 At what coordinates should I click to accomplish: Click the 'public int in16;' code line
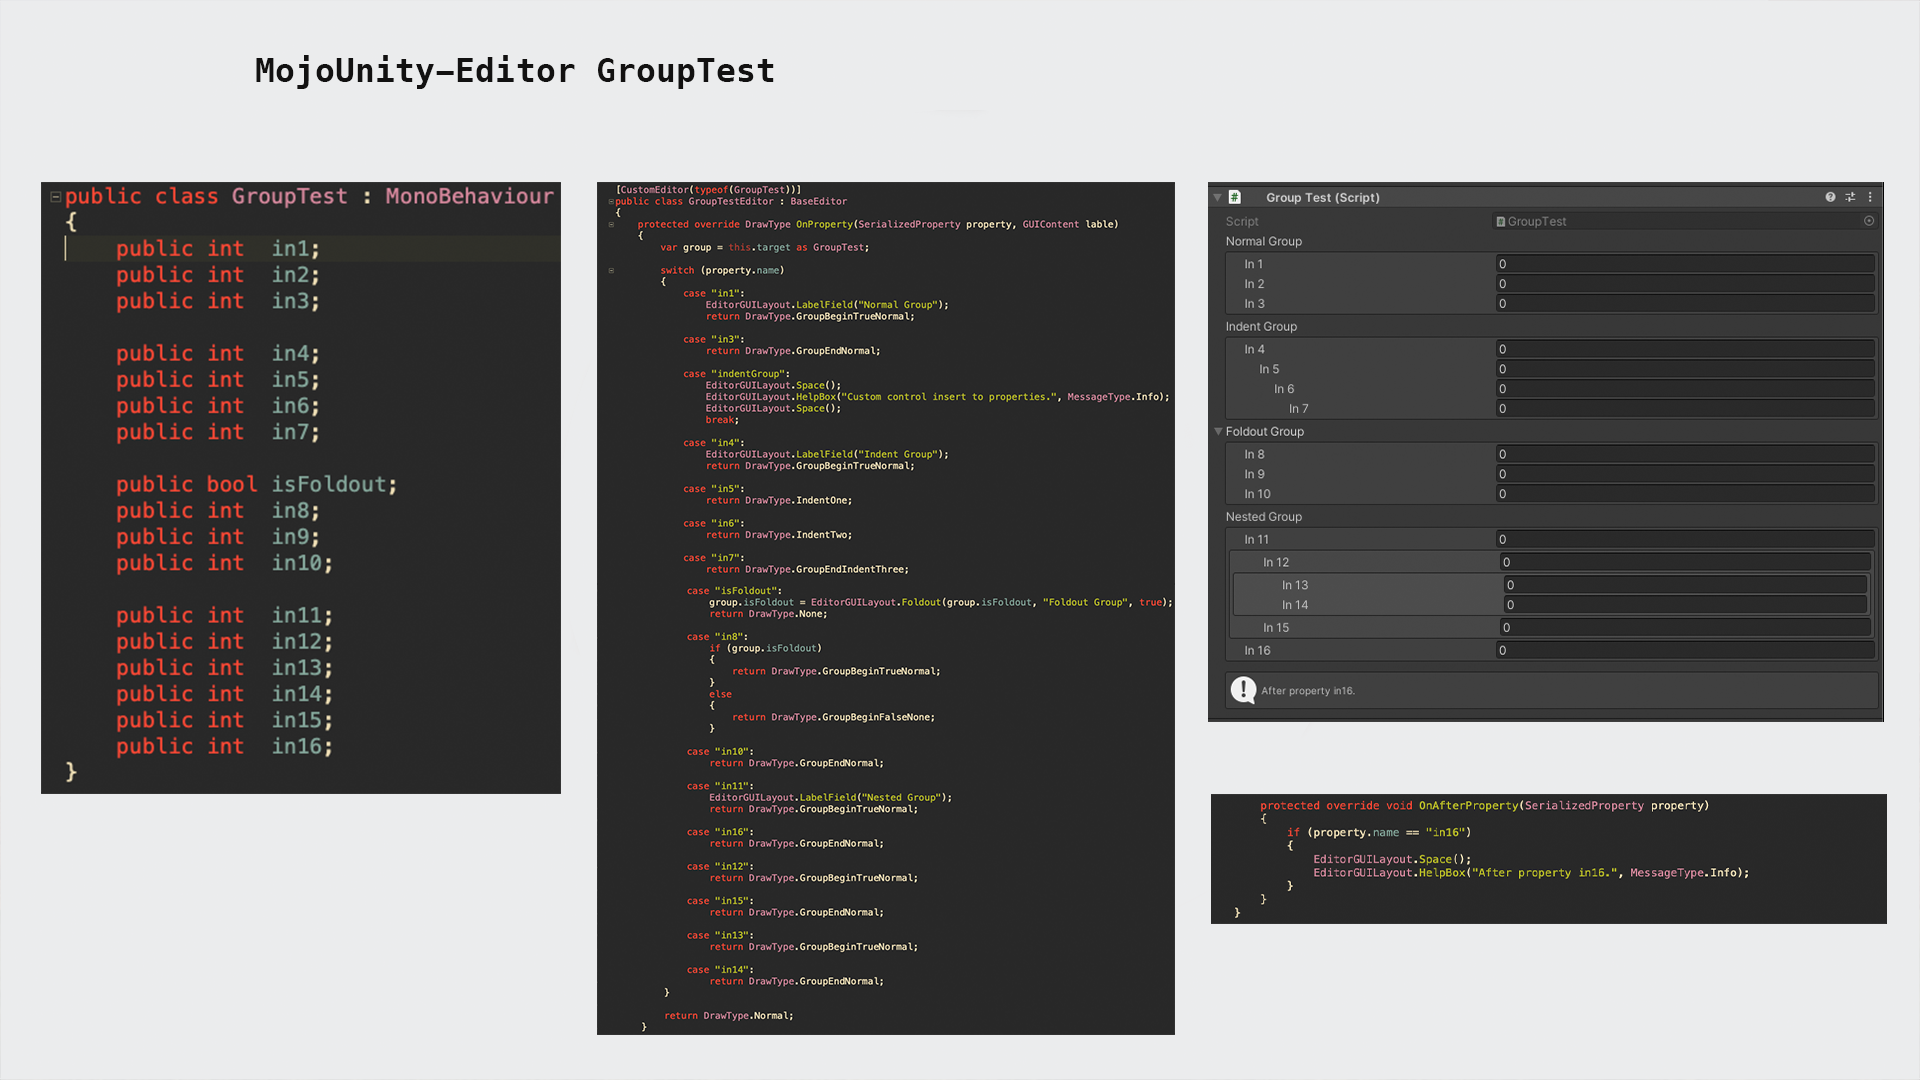tap(224, 747)
